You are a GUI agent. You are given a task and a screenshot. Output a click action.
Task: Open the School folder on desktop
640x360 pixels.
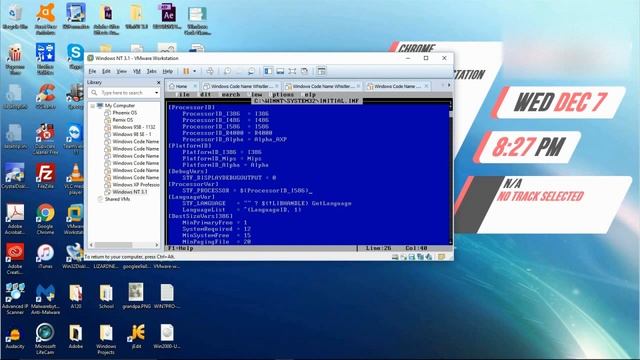tap(106, 296)
